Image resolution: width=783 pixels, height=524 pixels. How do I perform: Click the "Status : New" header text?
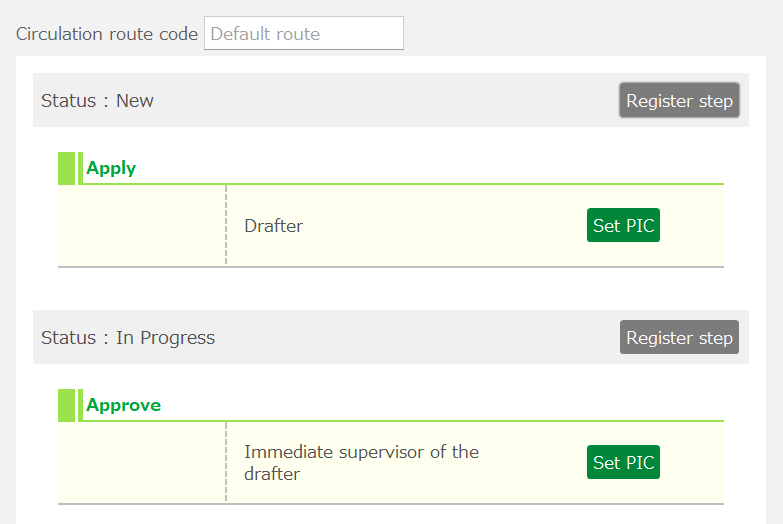[x=97, y=101]
